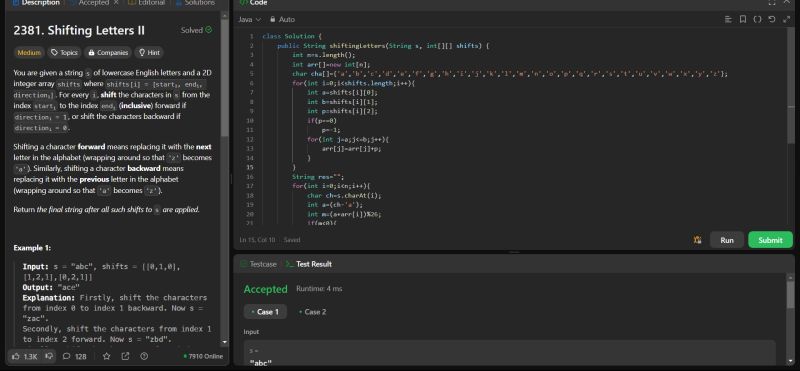
Task: Reveal the Hint
Action: [148, 53]
